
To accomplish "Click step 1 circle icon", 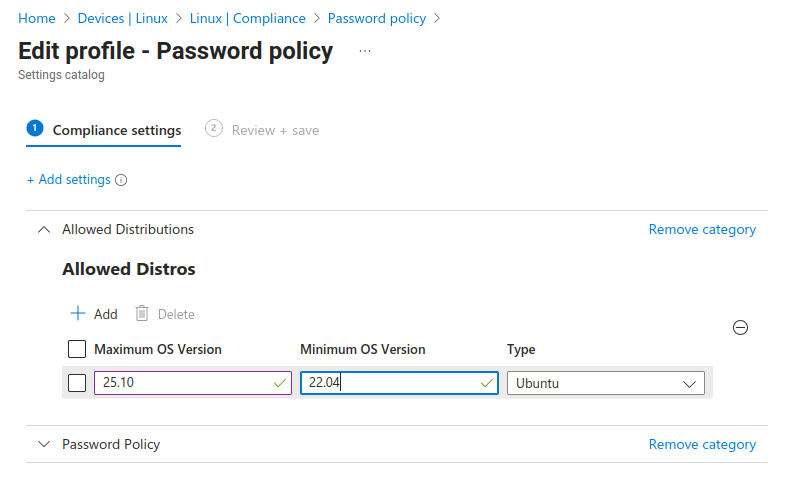I will 35,128.
